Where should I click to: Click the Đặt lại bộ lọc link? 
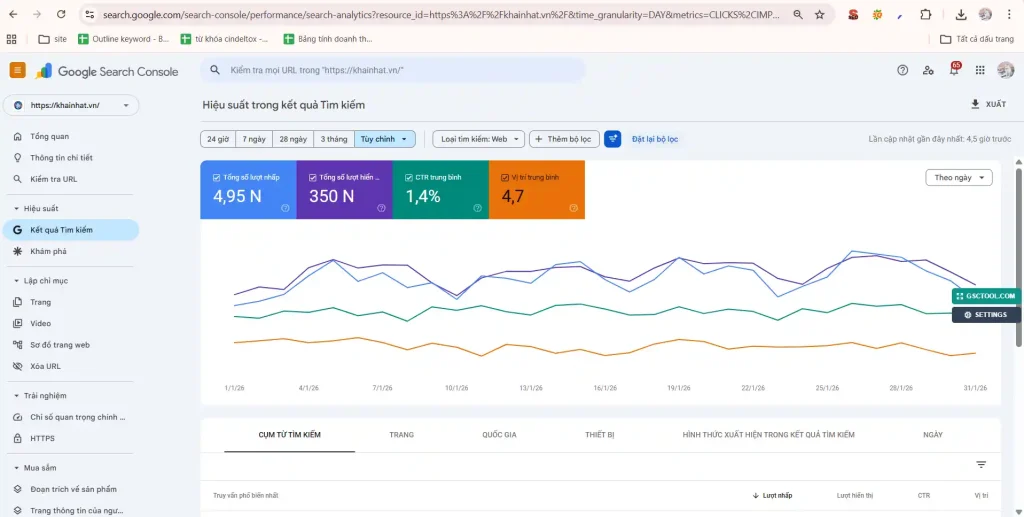point(655,139)
